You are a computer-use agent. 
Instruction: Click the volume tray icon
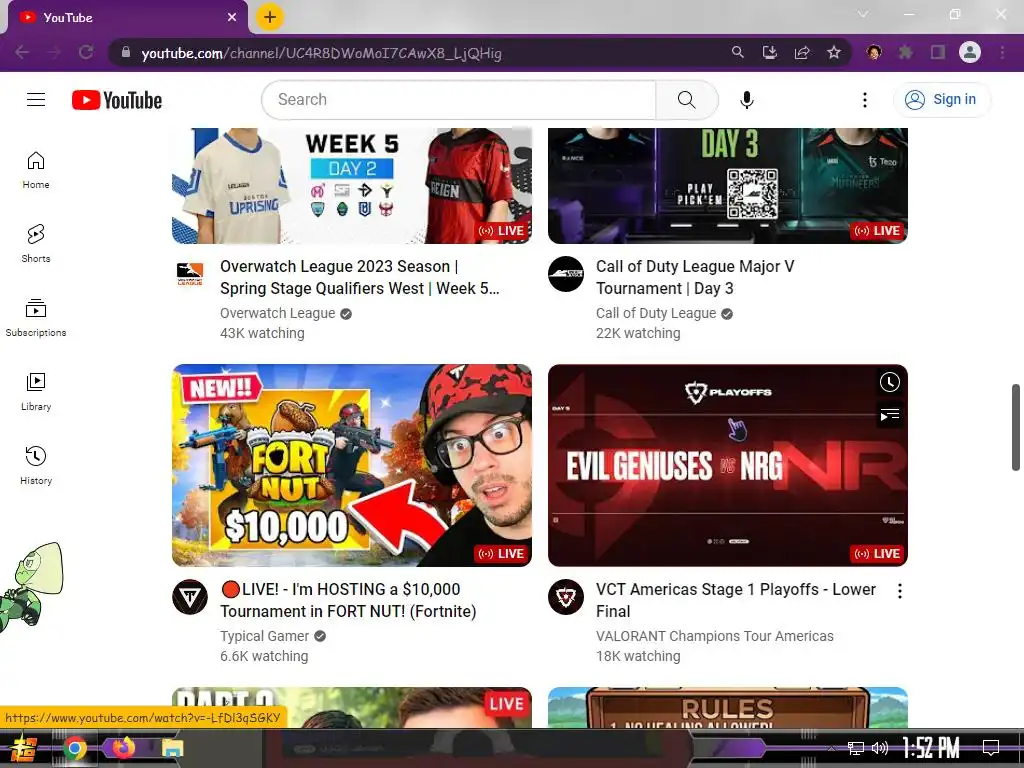pyautogui.click(x=880, y=748)
